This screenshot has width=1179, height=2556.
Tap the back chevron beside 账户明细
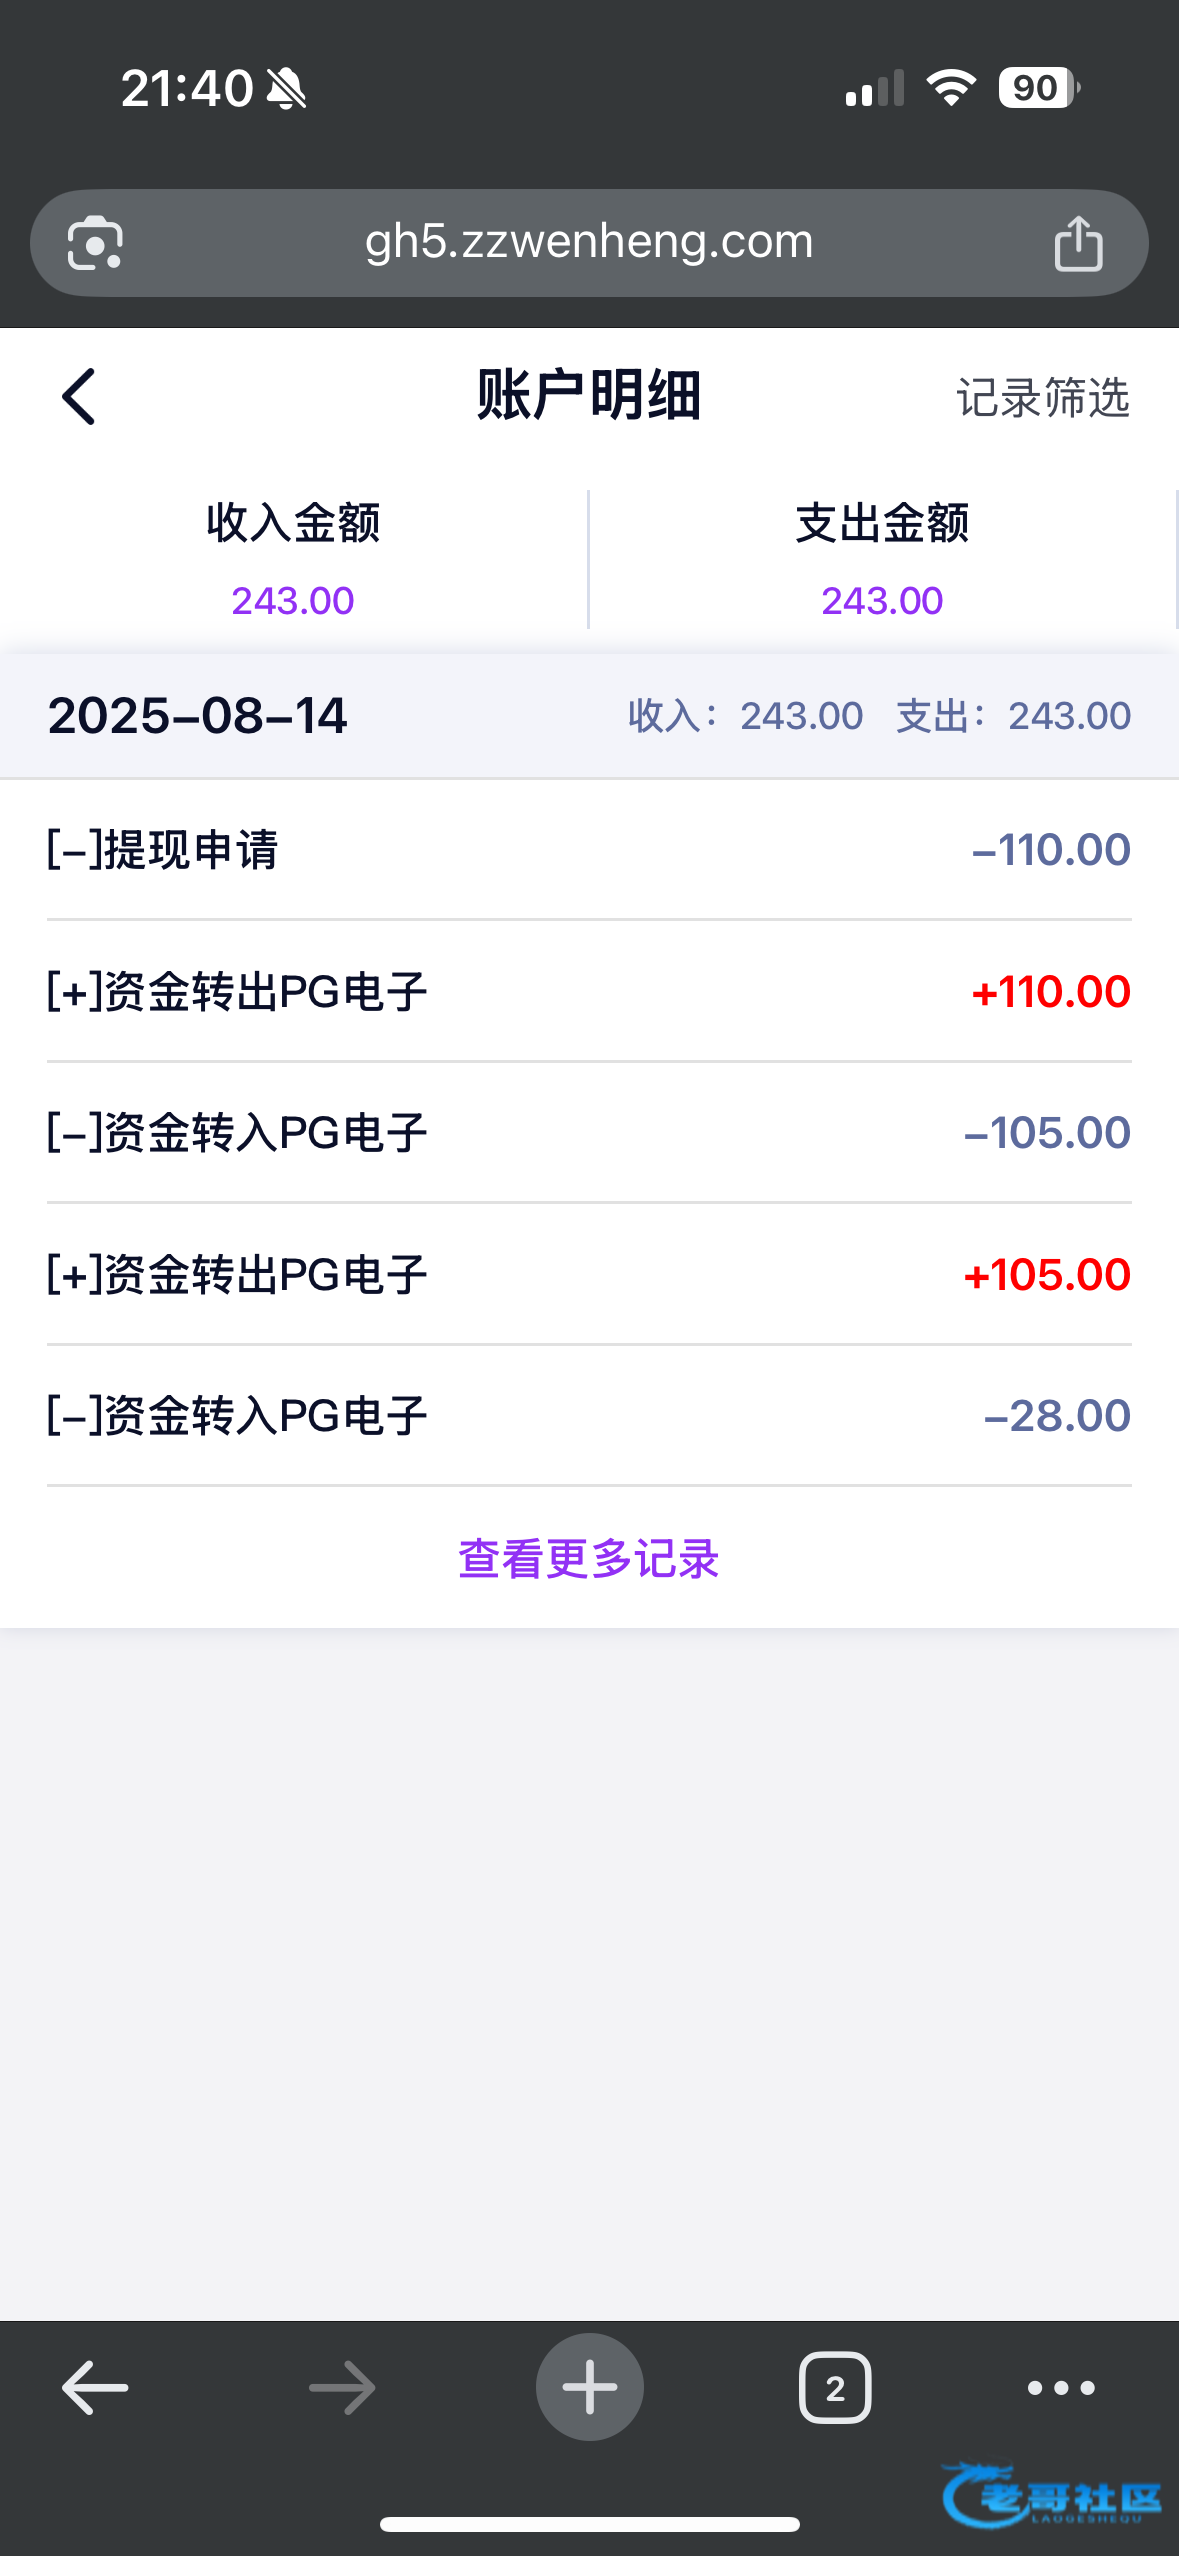coord(79,397)
